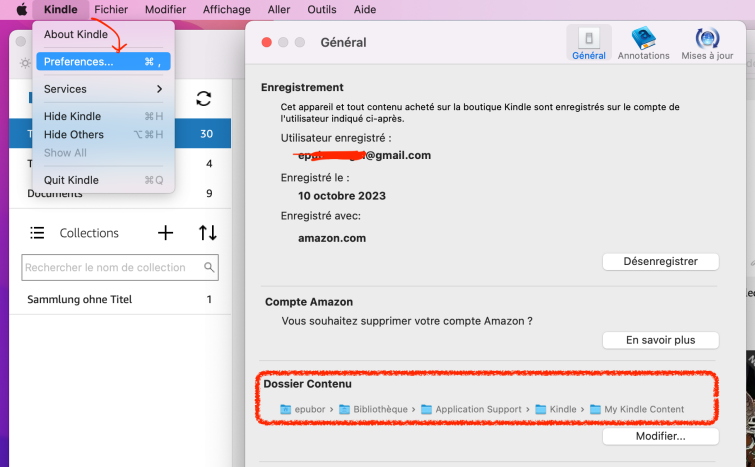
Task: Click the search magnifier icon
Action: click(x=209, y=267)
